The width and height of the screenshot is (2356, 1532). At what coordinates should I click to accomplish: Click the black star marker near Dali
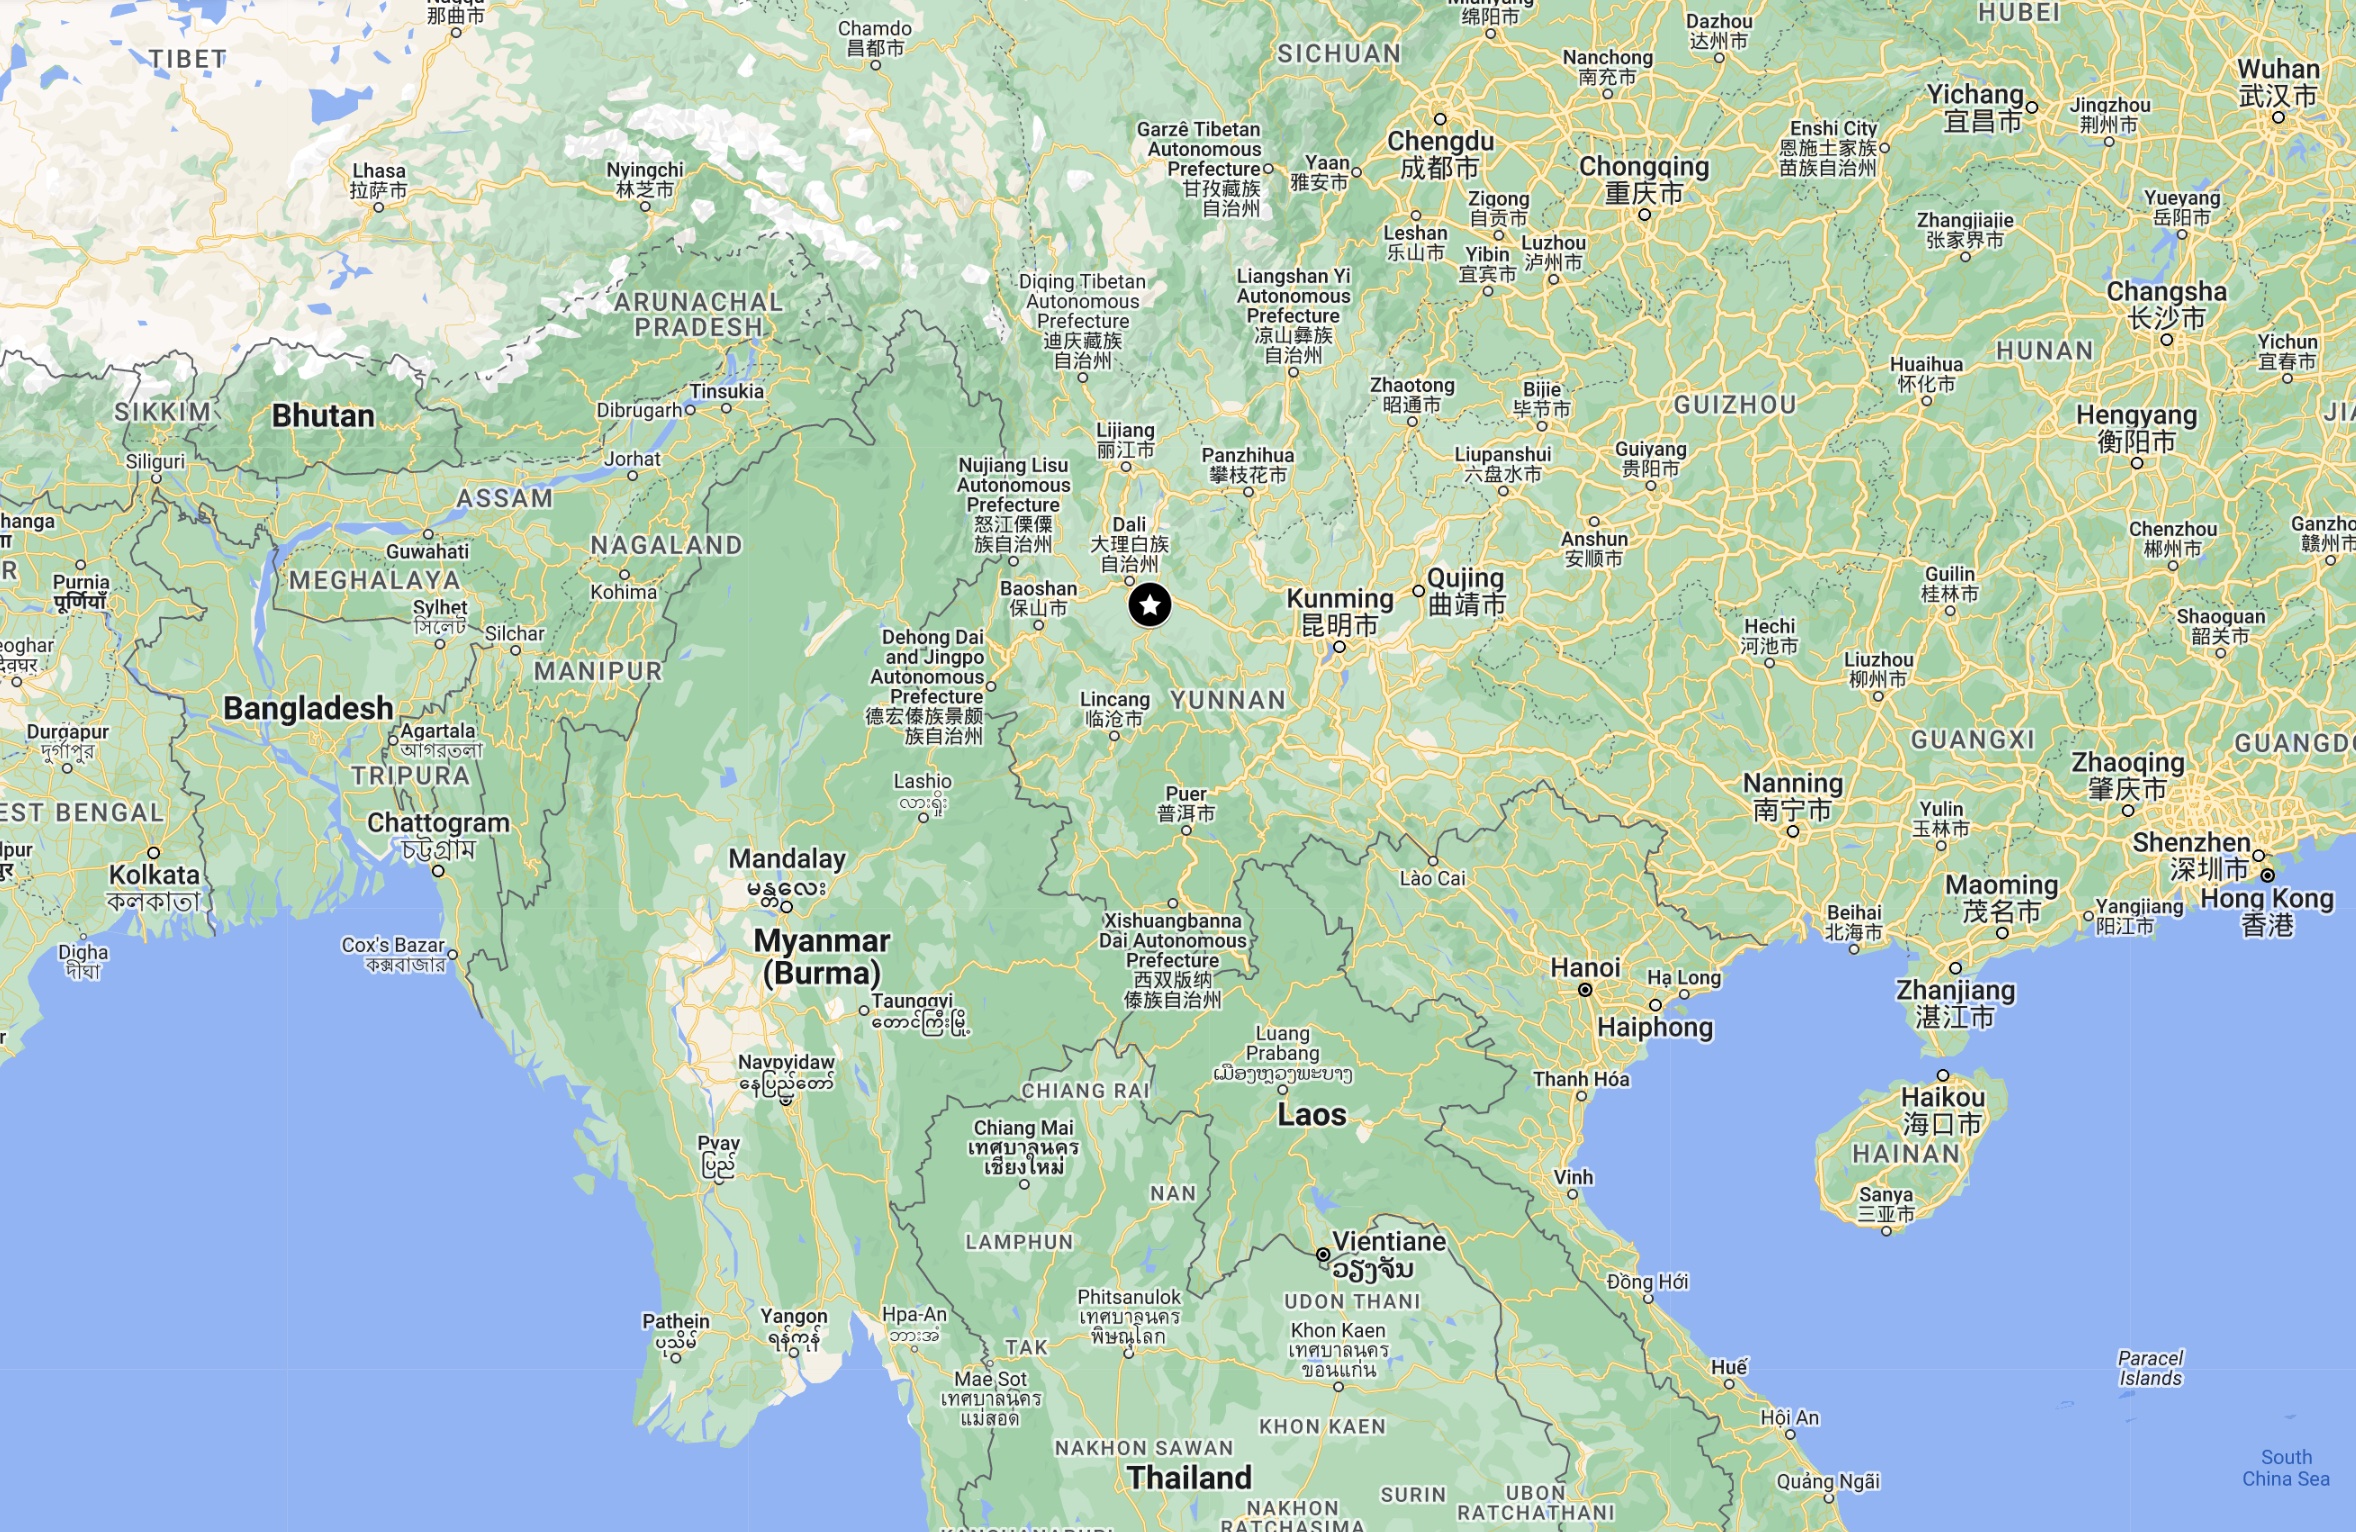(1150, 605)
